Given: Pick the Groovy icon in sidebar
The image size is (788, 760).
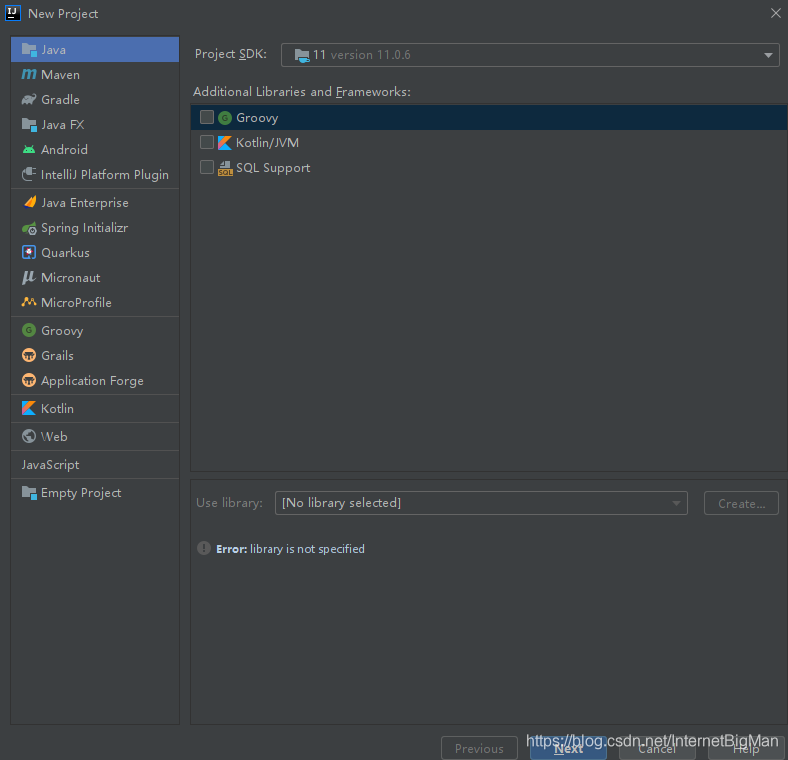Looking at the screenshot, I should (29, 330).
